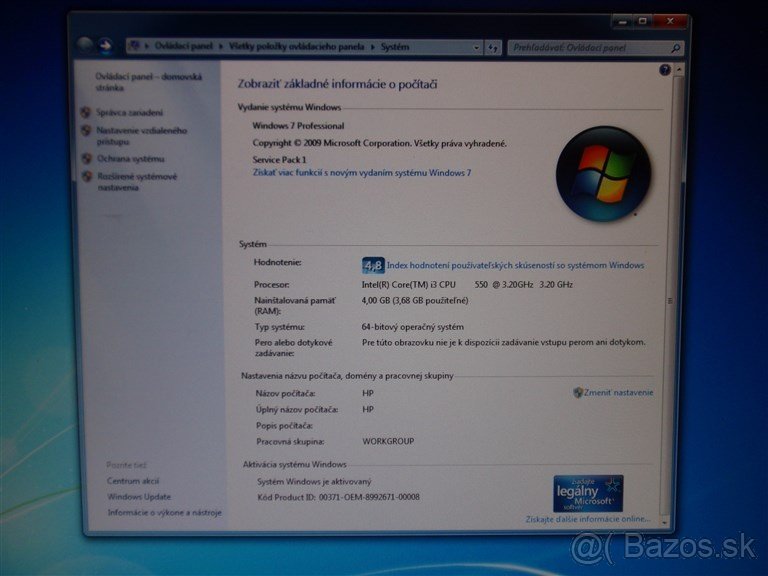Open Centrum akcií link
768x576 pixels.
(133, 481)
